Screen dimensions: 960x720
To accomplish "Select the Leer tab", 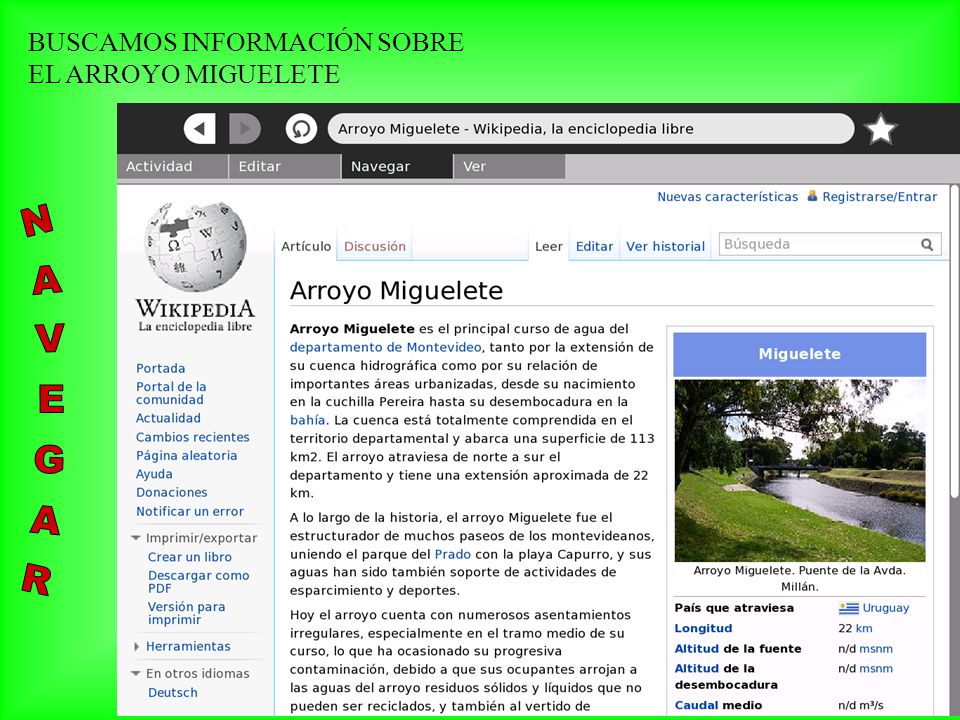I will [549, 246].
